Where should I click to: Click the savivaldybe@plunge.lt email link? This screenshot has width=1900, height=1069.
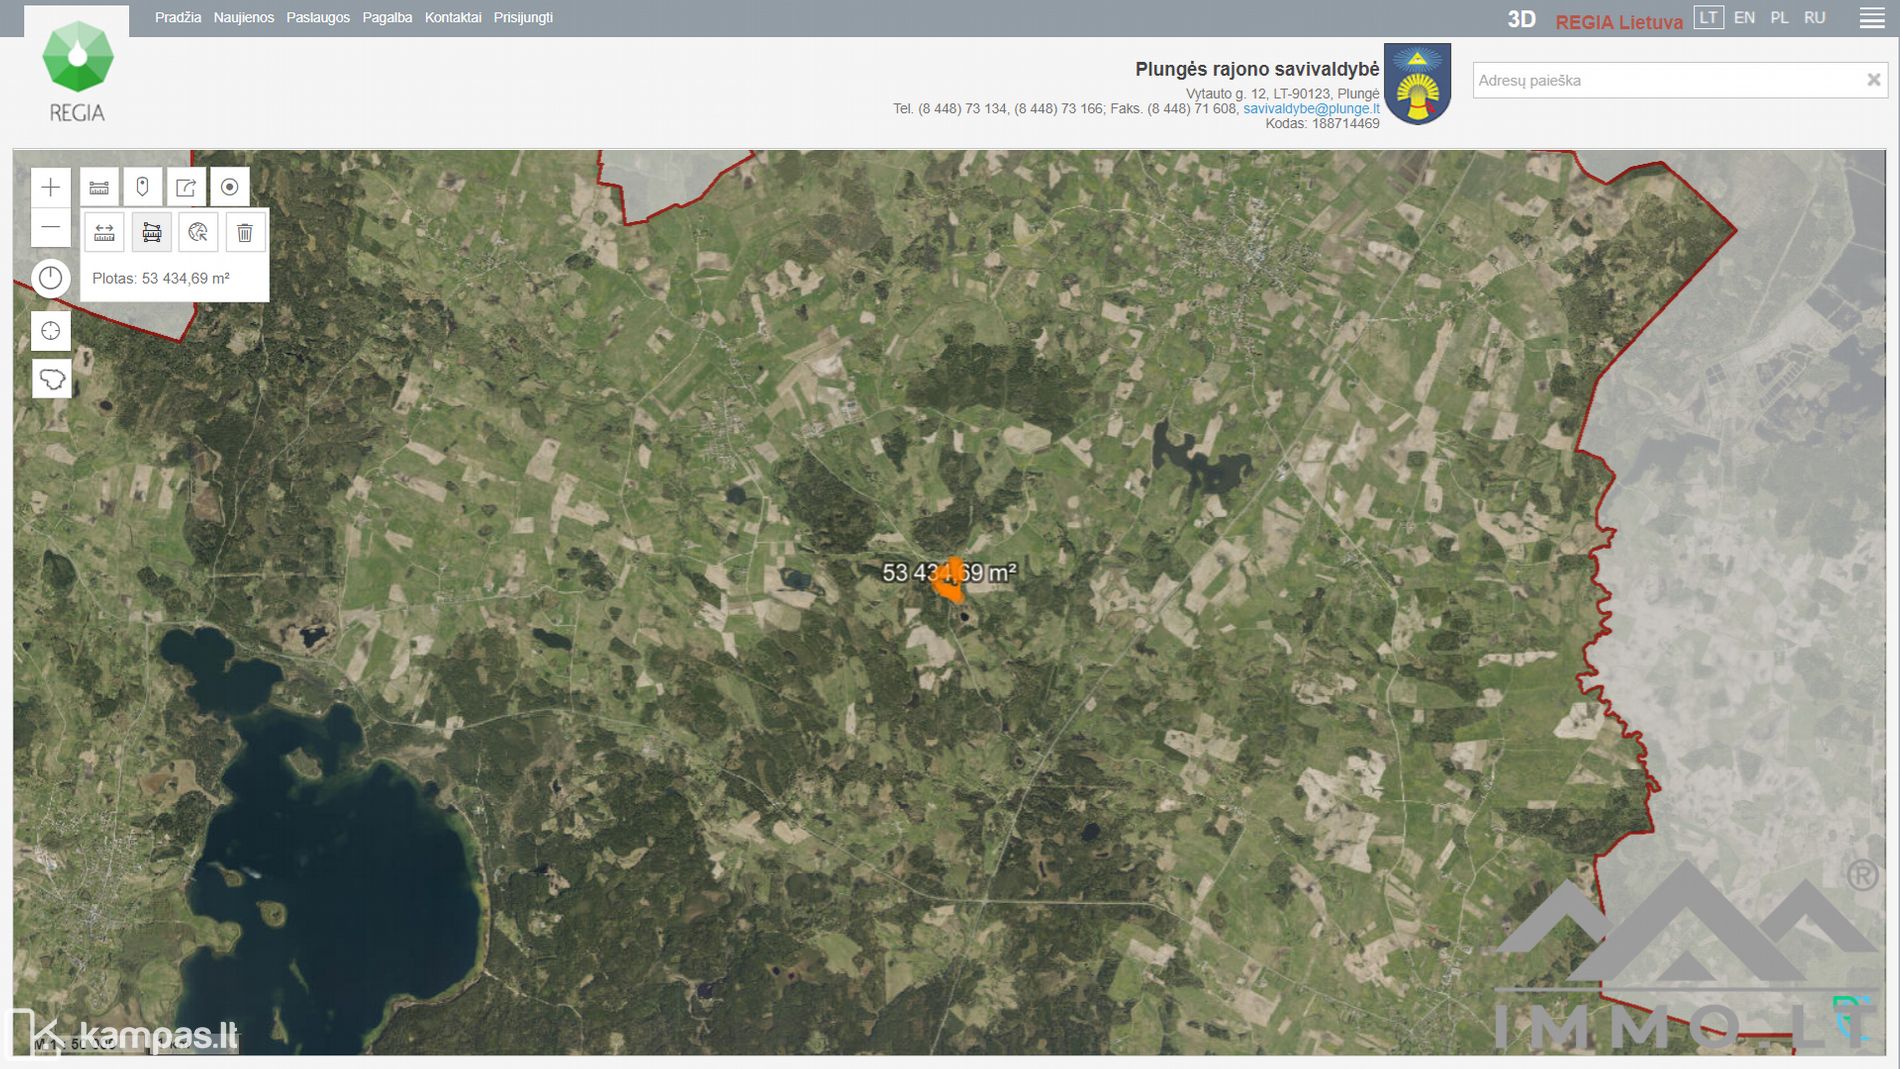(x=1310, y=108)
